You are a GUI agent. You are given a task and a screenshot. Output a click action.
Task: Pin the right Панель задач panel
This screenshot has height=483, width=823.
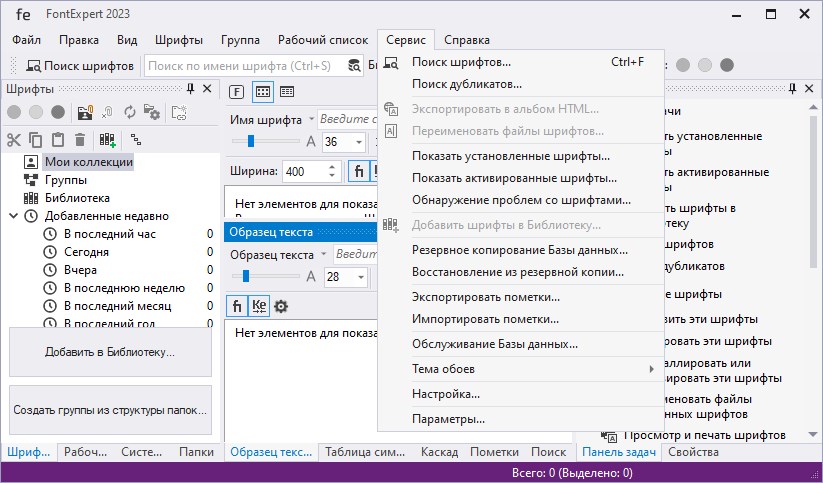793,88
